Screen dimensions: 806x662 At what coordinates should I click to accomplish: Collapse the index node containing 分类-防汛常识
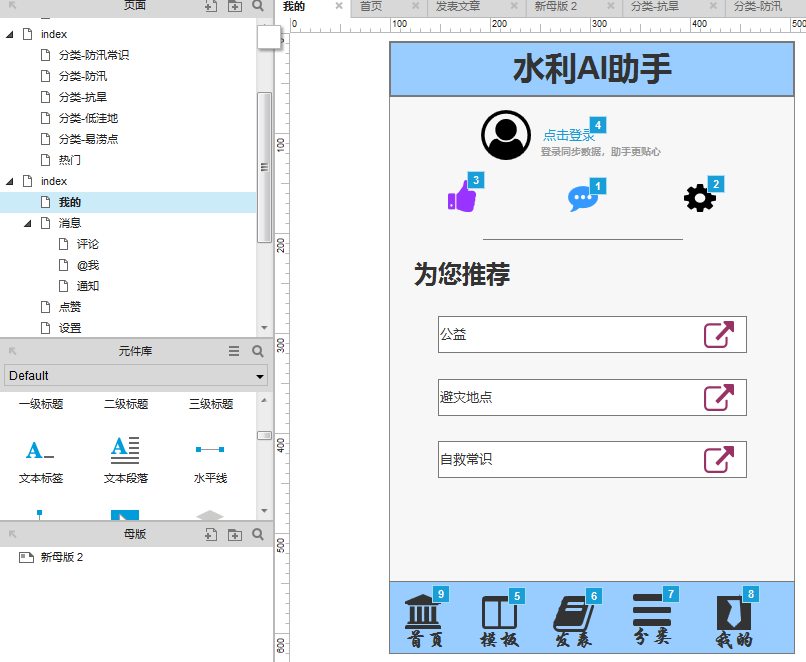pos(10,34)
